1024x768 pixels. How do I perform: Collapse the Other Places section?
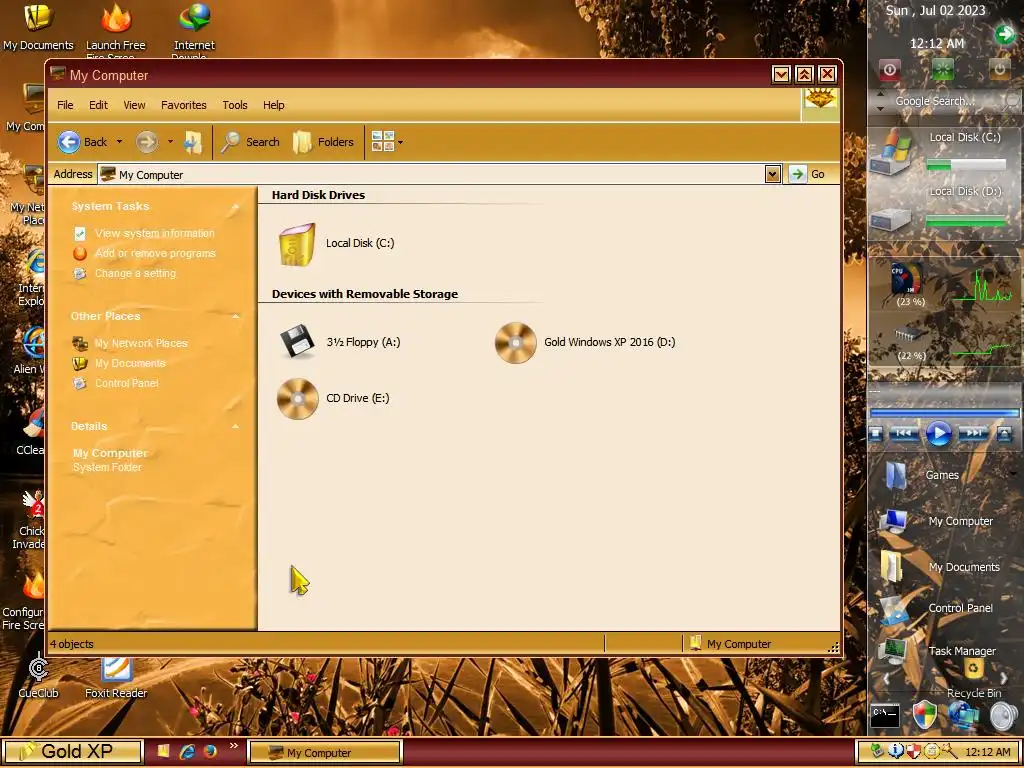tap(235, 317)
